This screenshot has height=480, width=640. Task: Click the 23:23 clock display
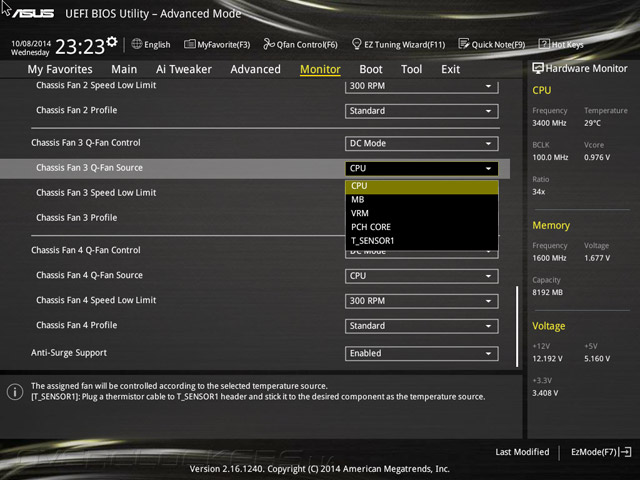coord(80,46)
